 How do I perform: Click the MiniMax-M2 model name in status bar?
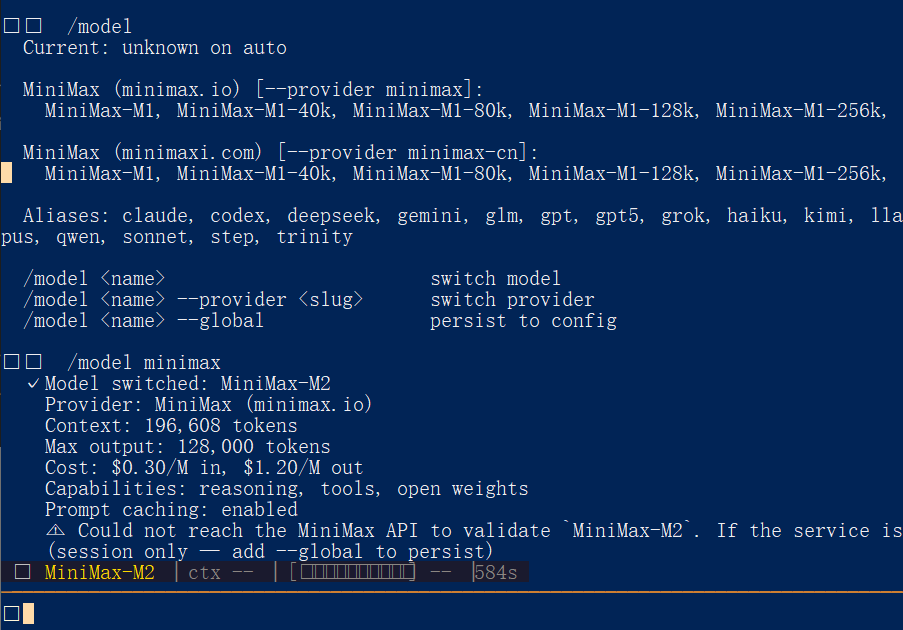[100, 573]
